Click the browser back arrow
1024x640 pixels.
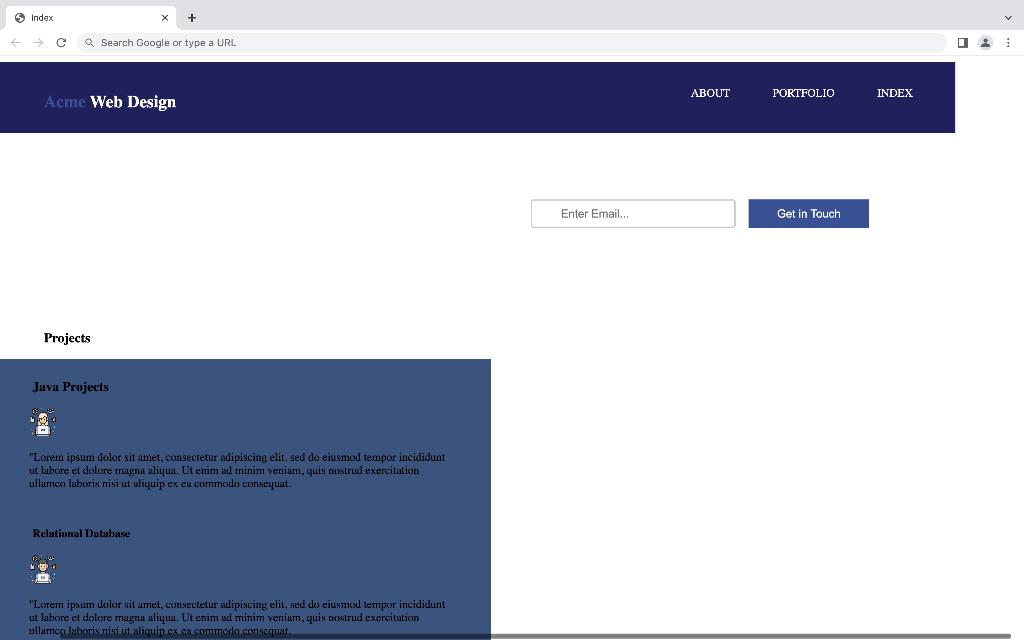point(14,42)
